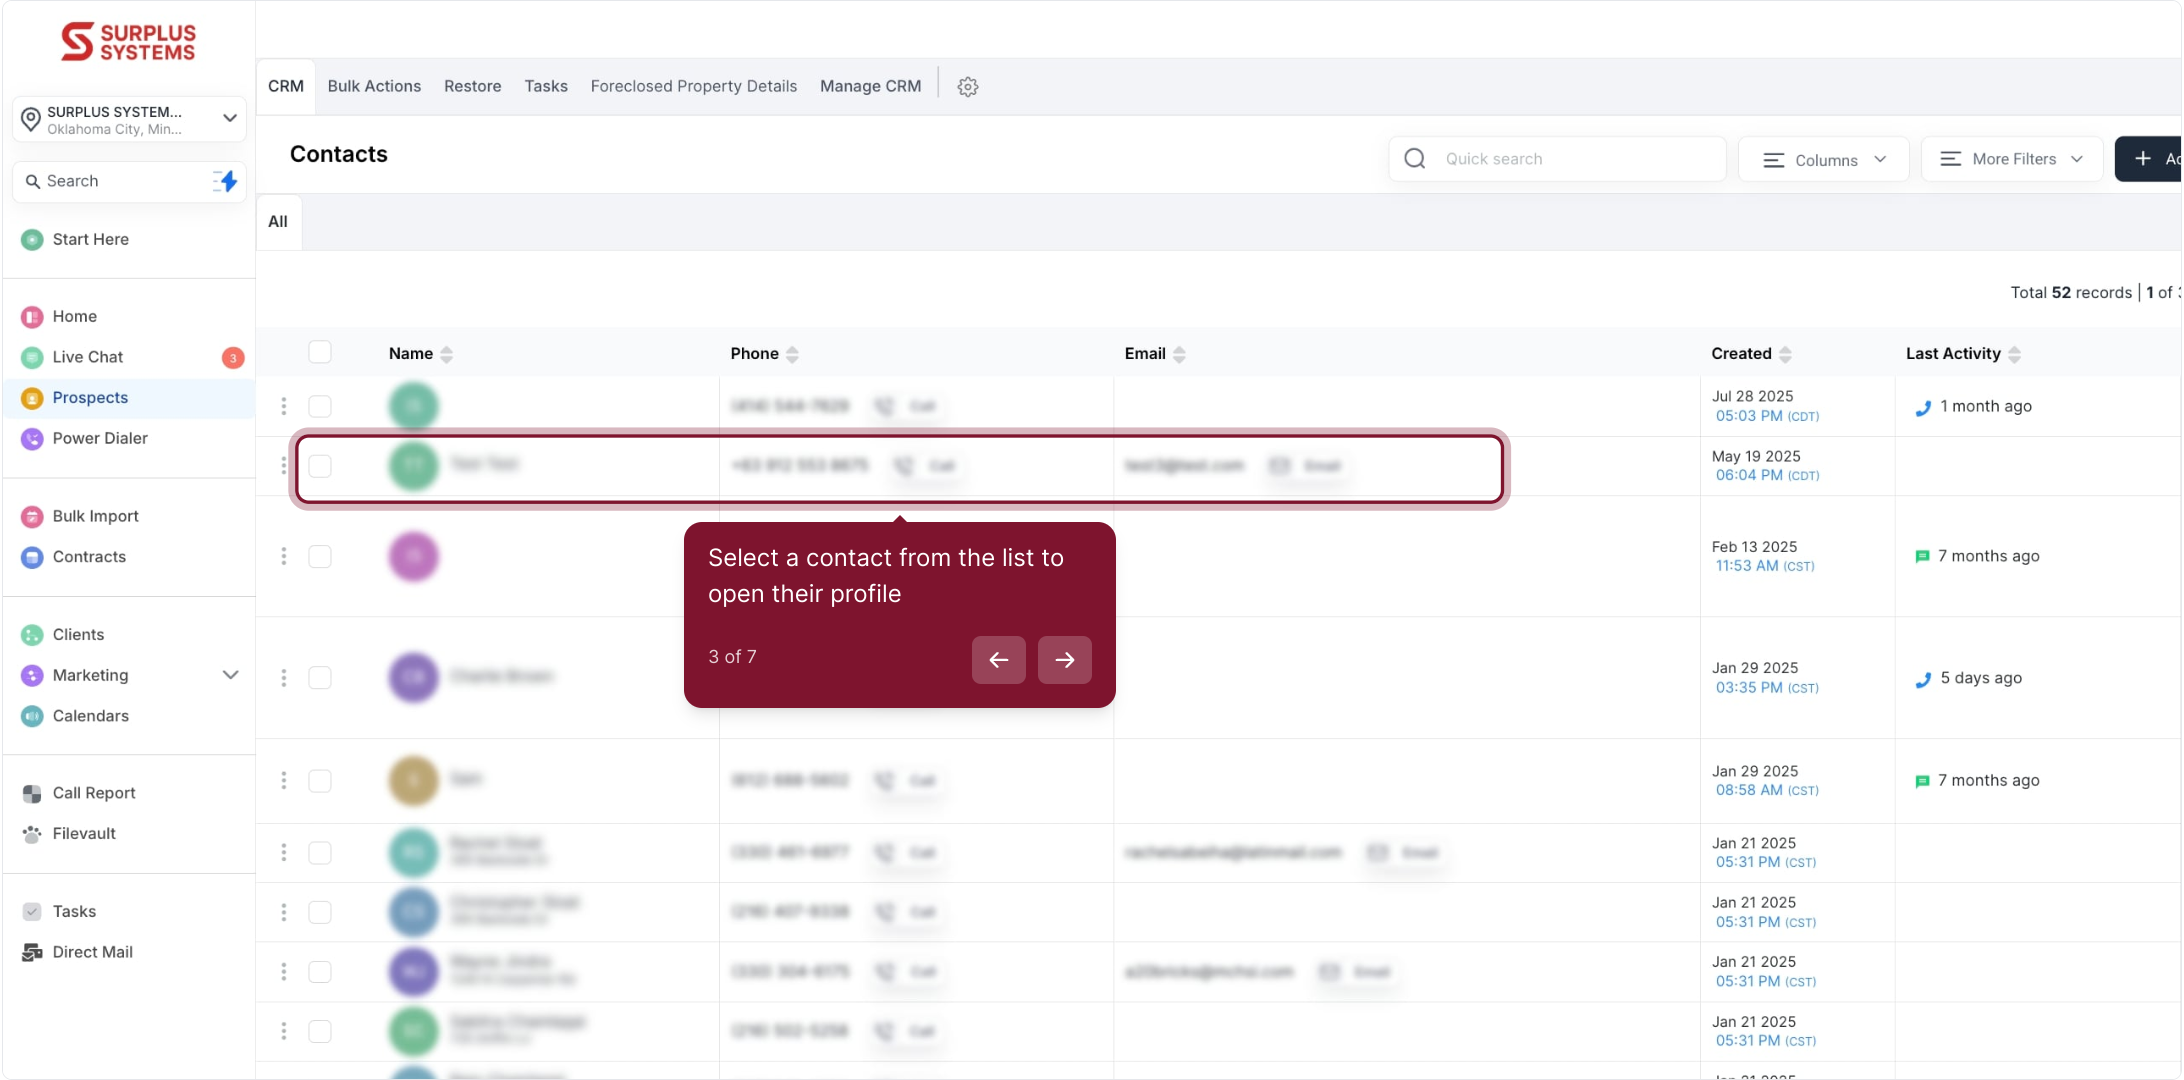
Task: Check the select-all checkbox in the table header
Action: click(x=320, y=352)
